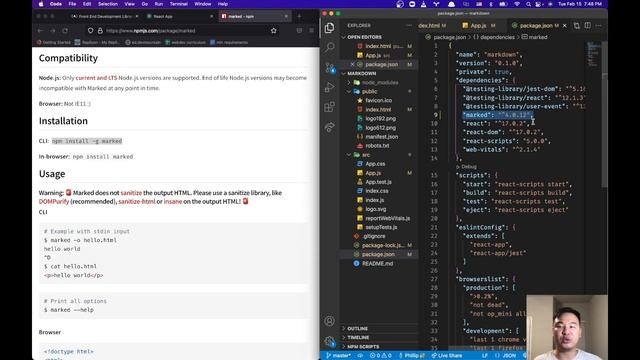Click the browser forward arrow
640x360 pixels.
(x=53, y=31)
